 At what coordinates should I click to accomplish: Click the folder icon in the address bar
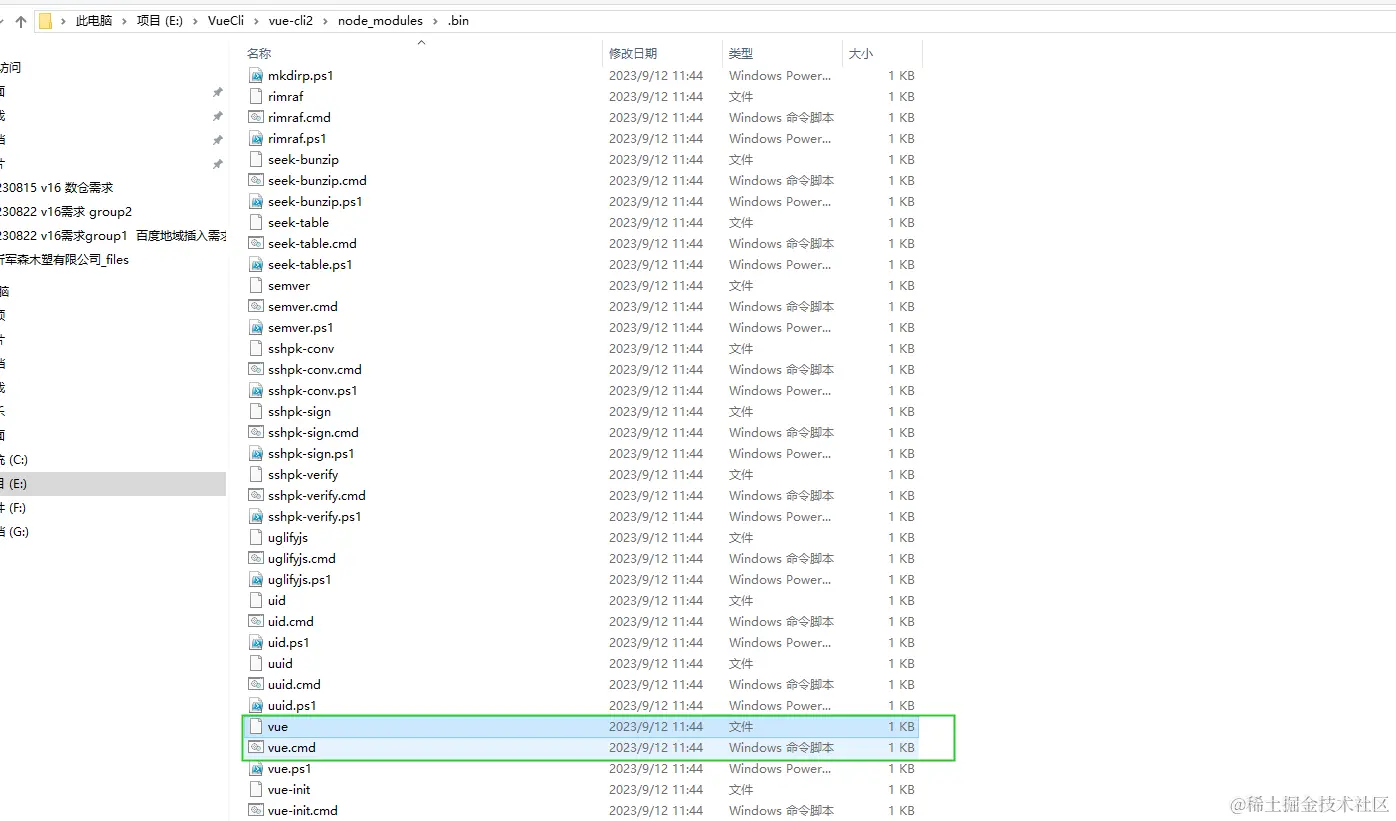point(45,21)
